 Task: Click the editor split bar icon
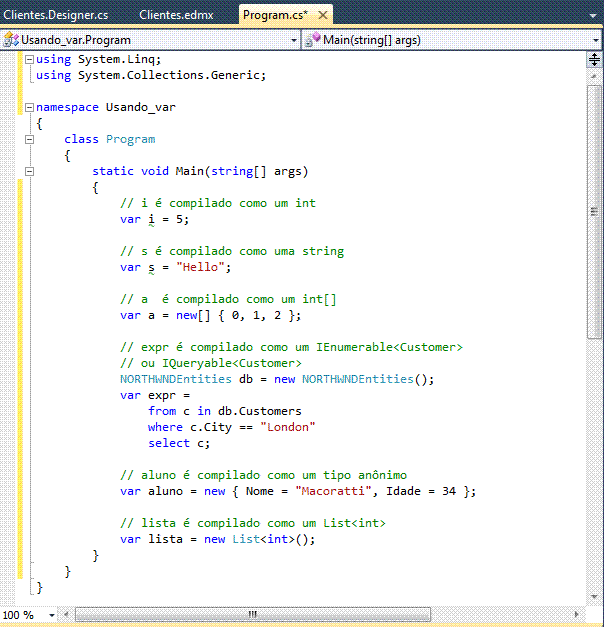594,60
